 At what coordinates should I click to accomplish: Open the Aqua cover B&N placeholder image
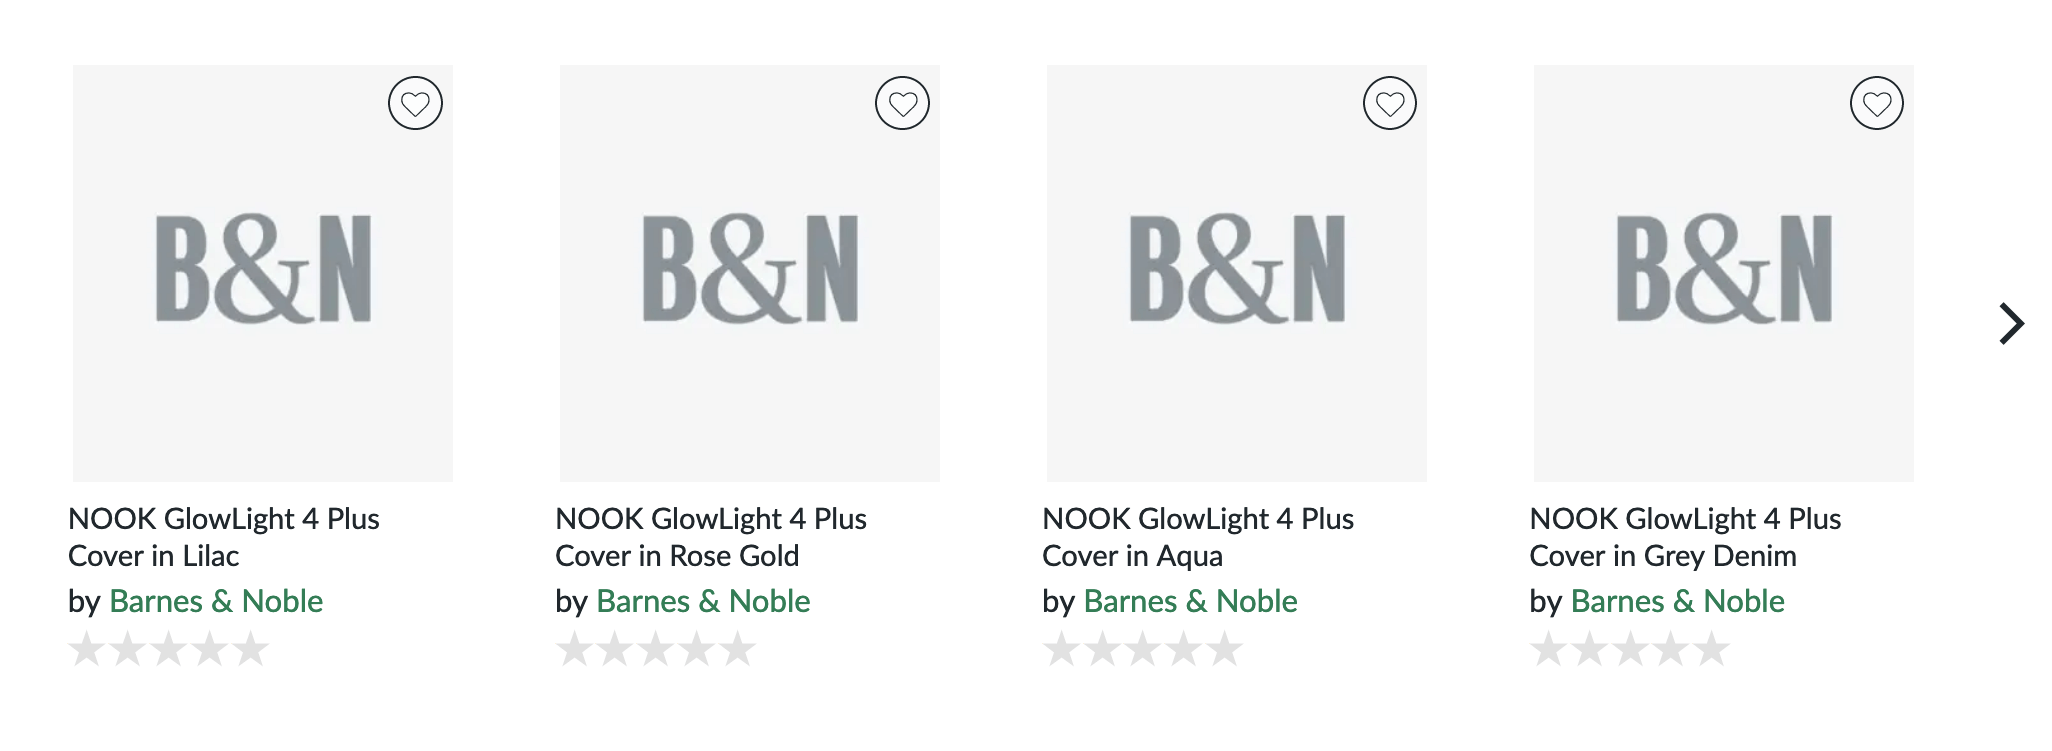pos(1237,273)
